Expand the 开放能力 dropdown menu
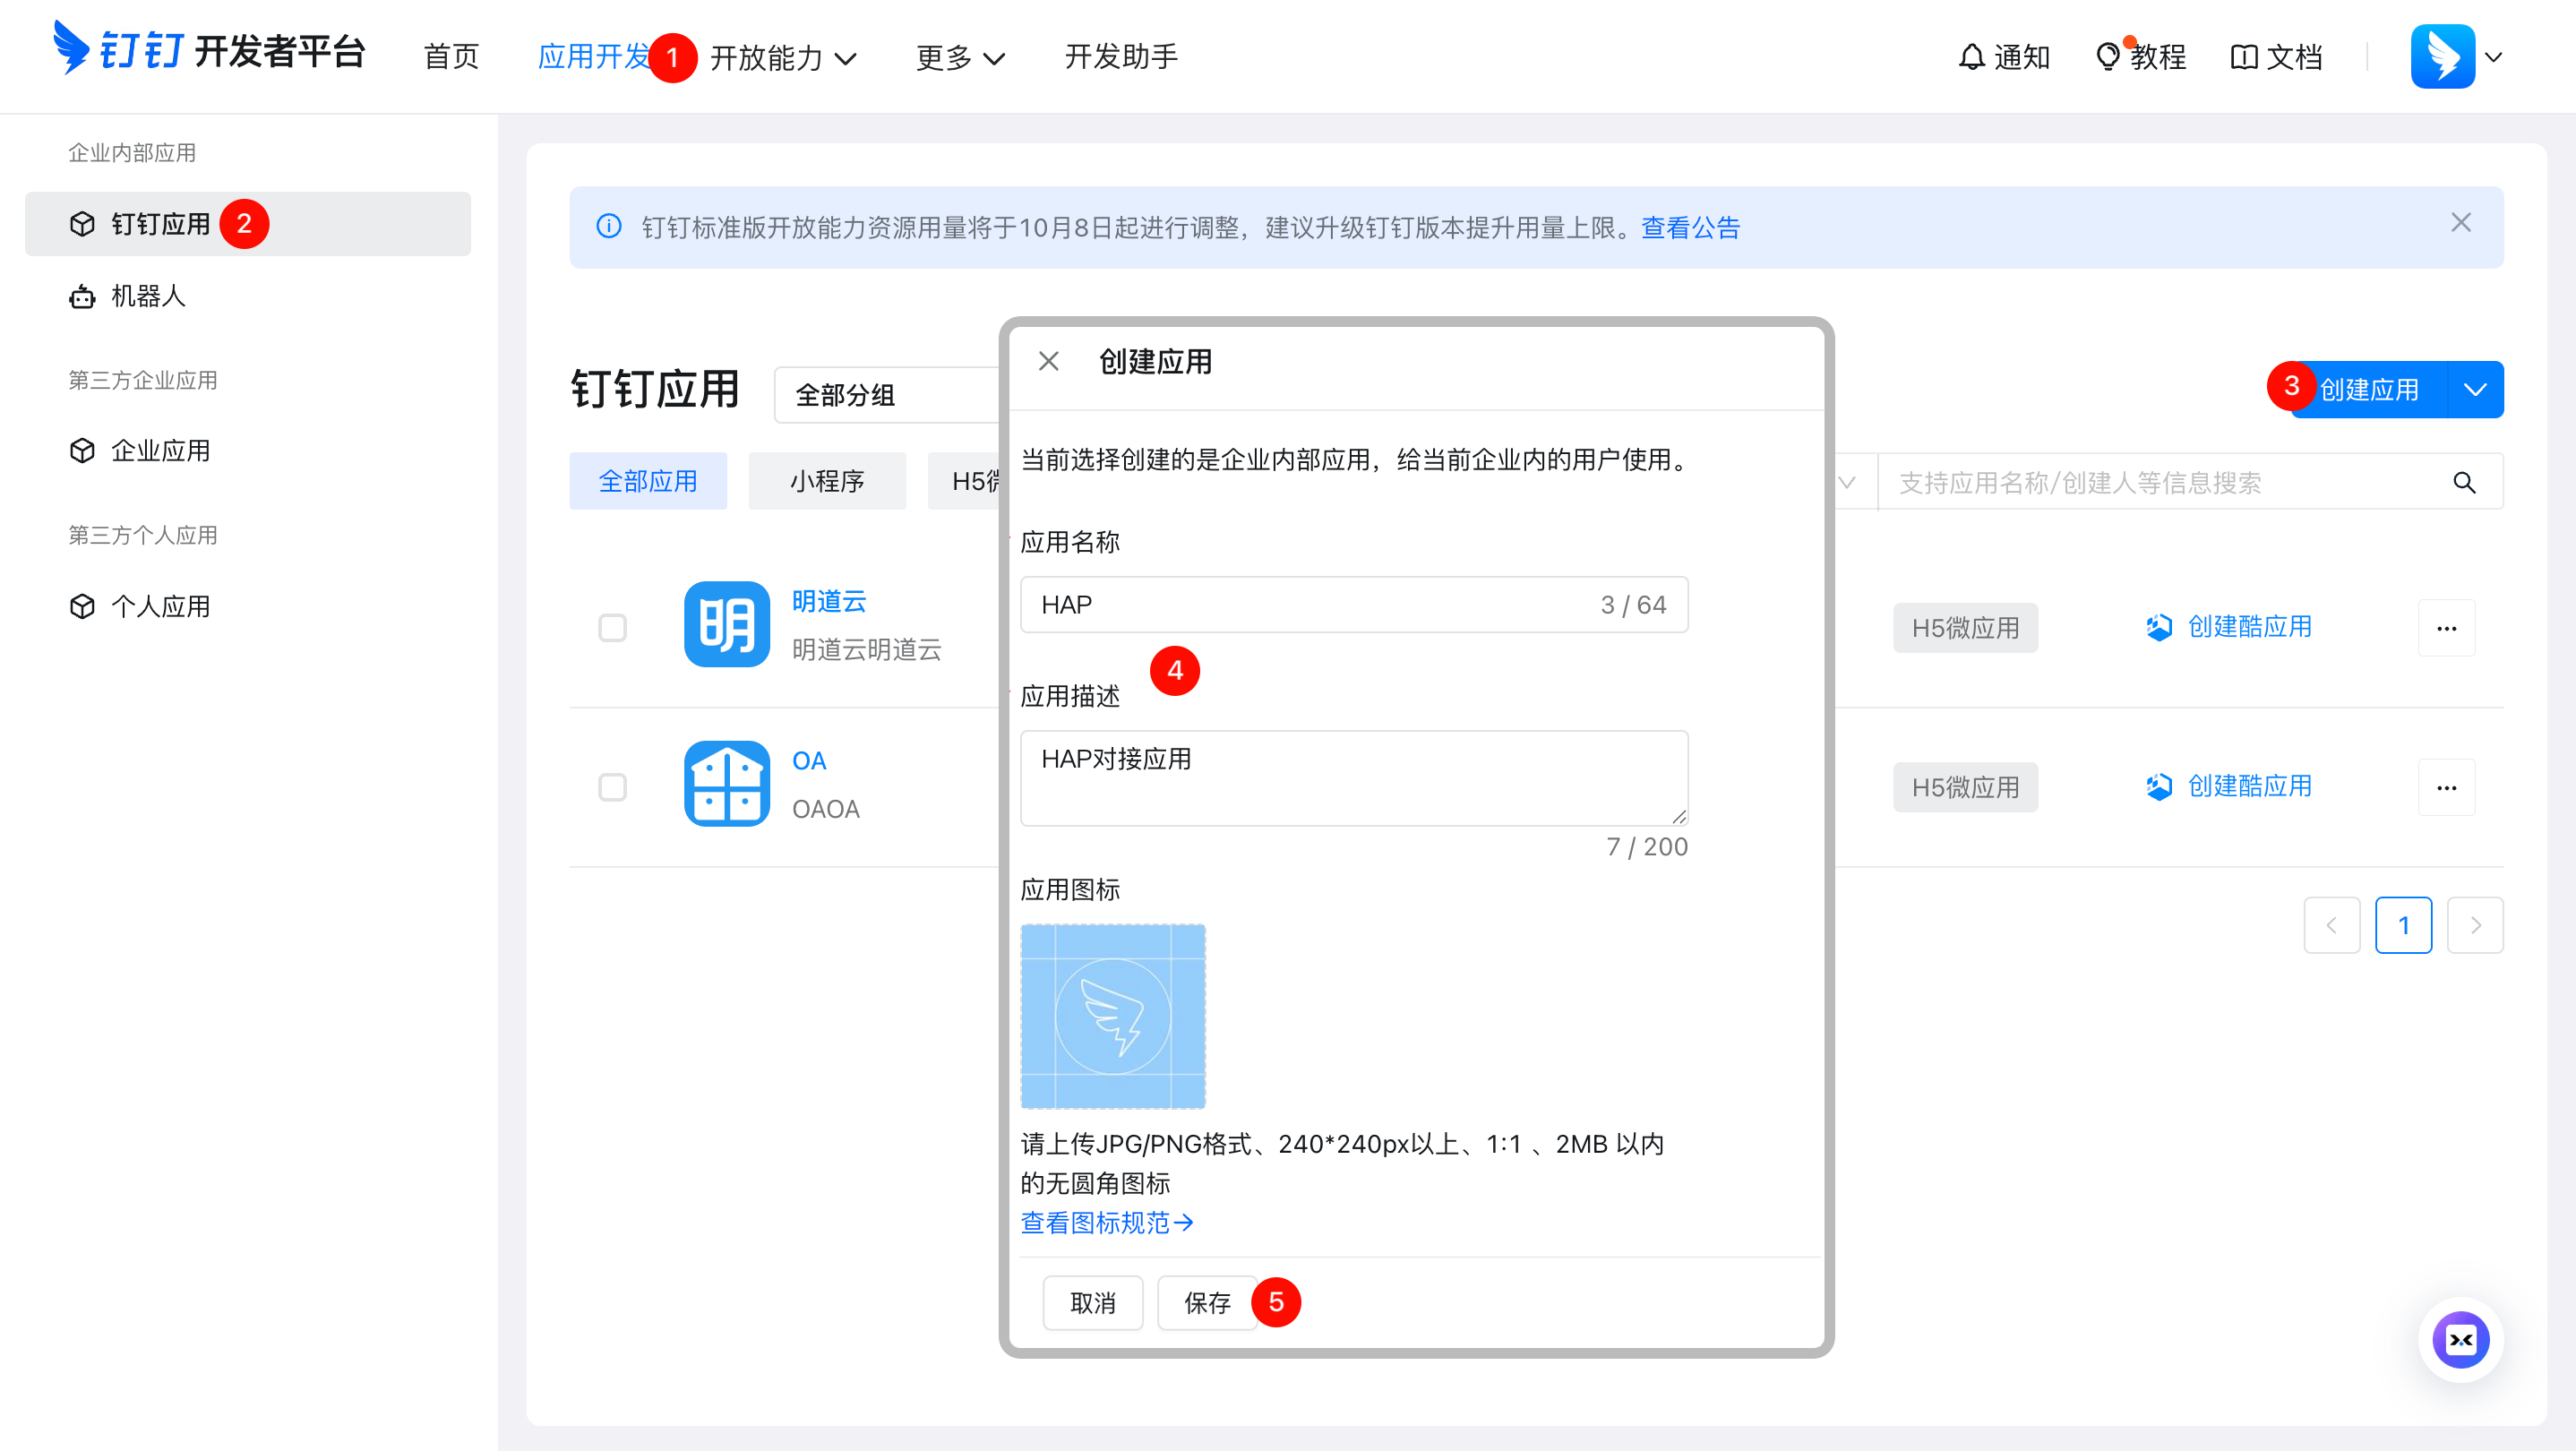The width and height of the screenshot is (2576, 1451). (x=782, y=58)
